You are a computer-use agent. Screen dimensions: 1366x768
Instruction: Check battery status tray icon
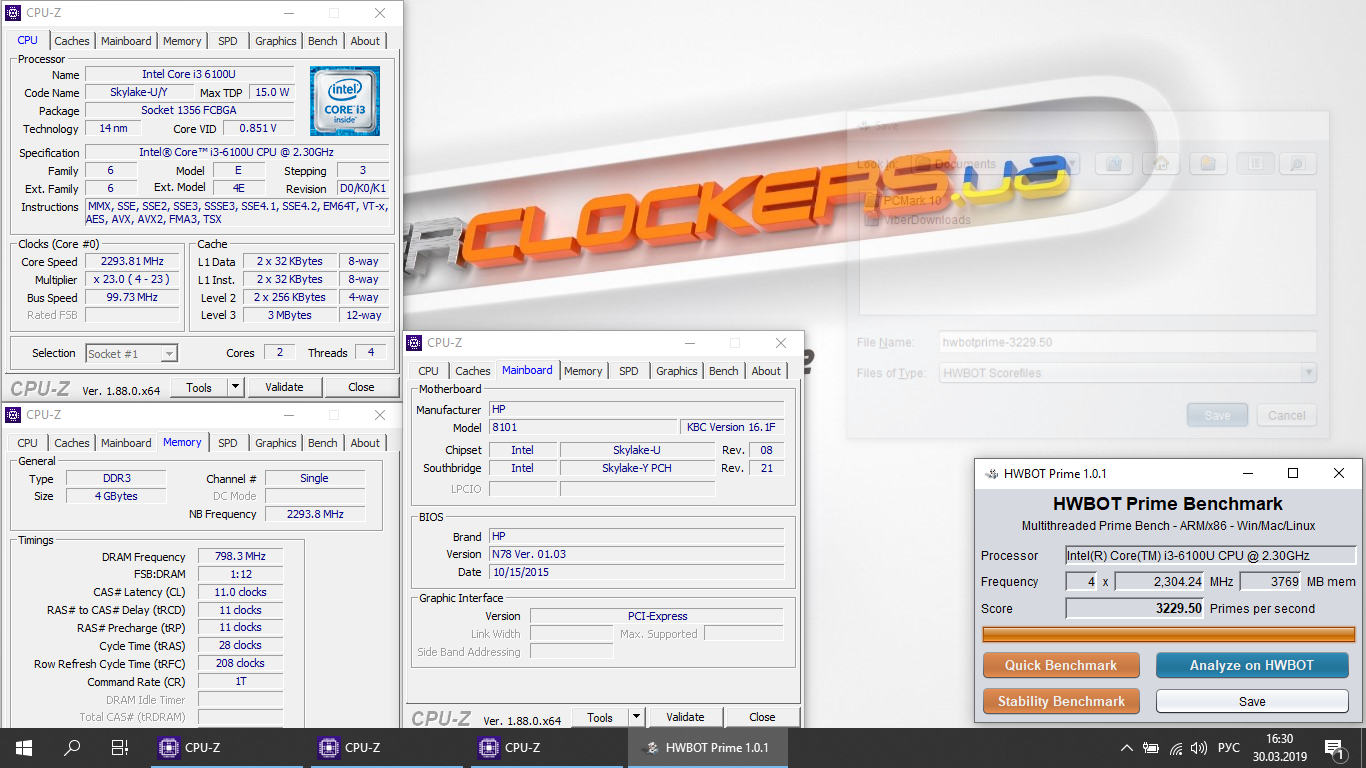point(1151,747)
